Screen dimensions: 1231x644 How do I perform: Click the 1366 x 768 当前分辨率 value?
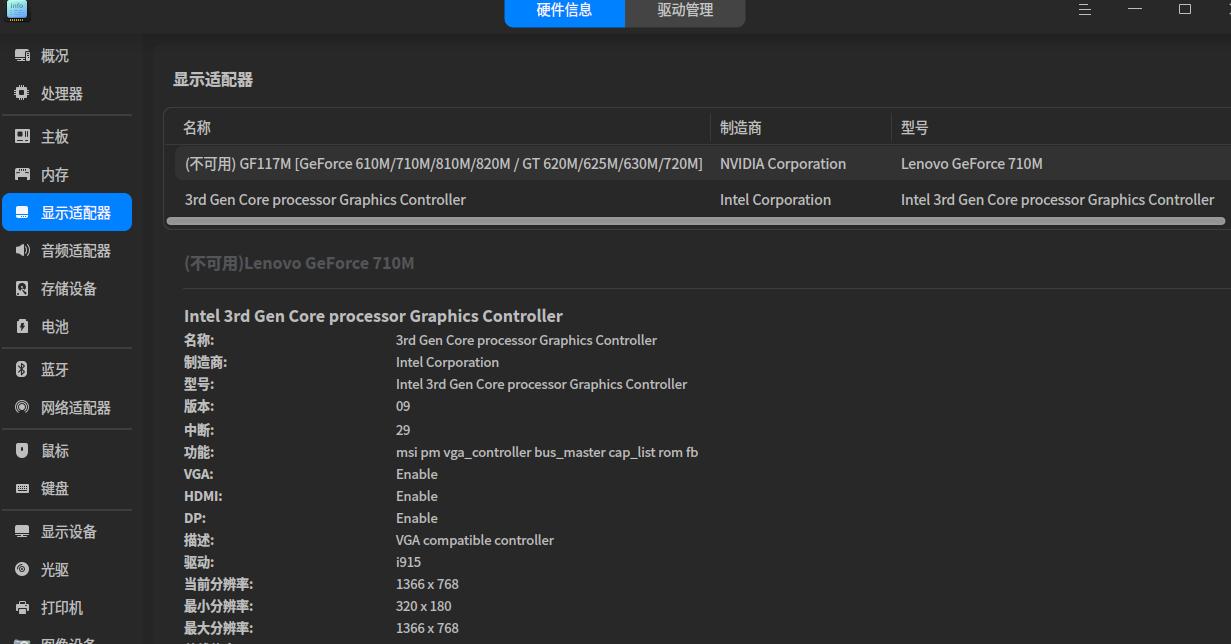click(427, 584)
